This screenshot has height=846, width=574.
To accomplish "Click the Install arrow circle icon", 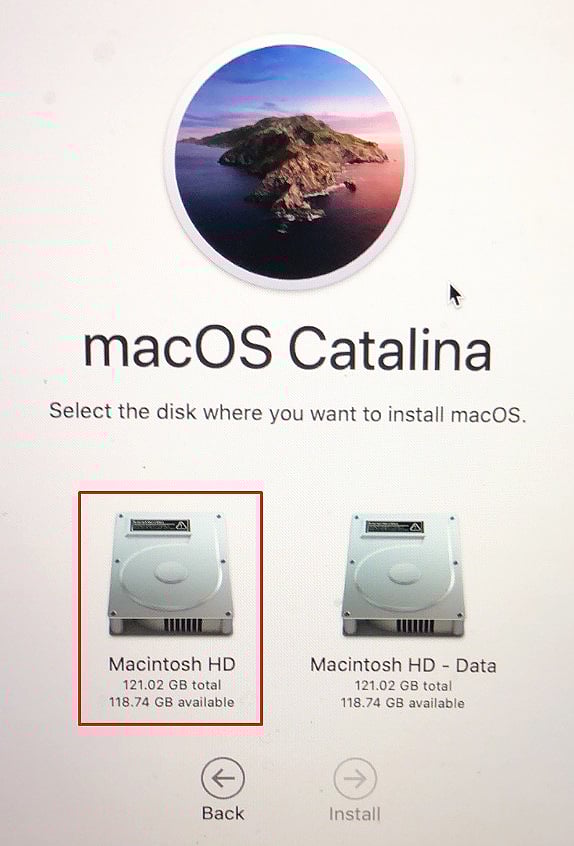I will 355,779.
